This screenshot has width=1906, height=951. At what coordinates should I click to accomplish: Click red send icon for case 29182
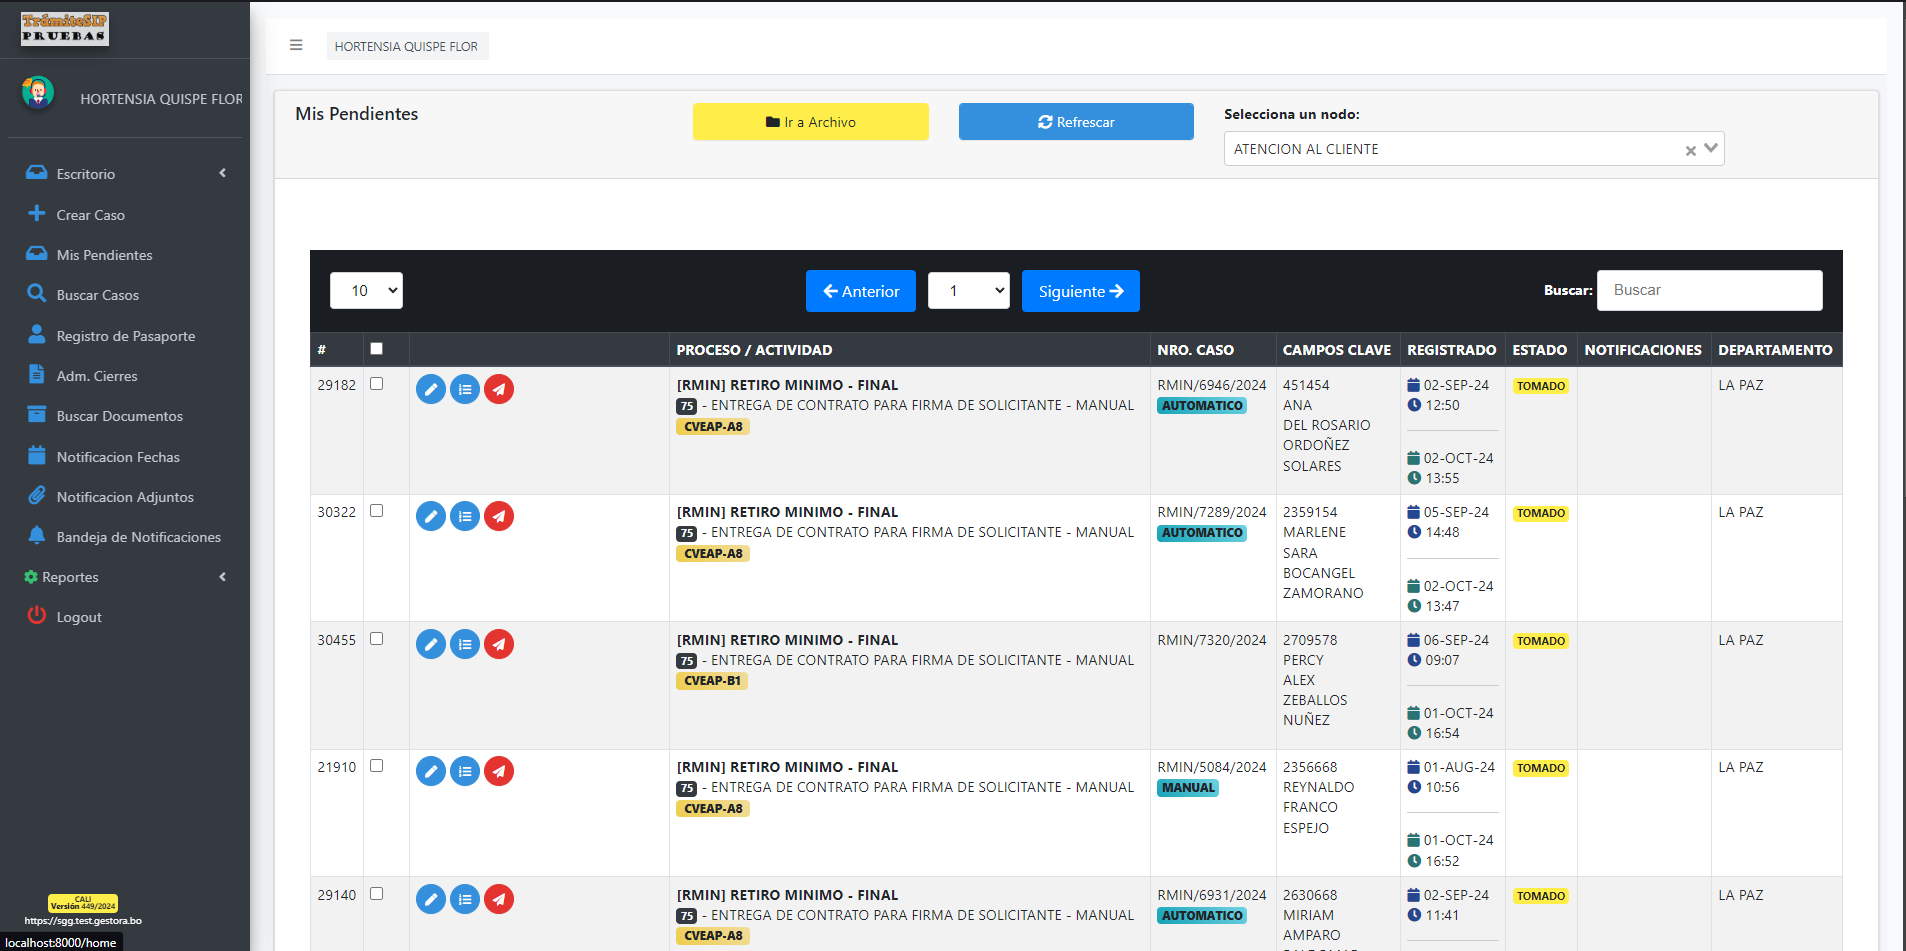499,389
